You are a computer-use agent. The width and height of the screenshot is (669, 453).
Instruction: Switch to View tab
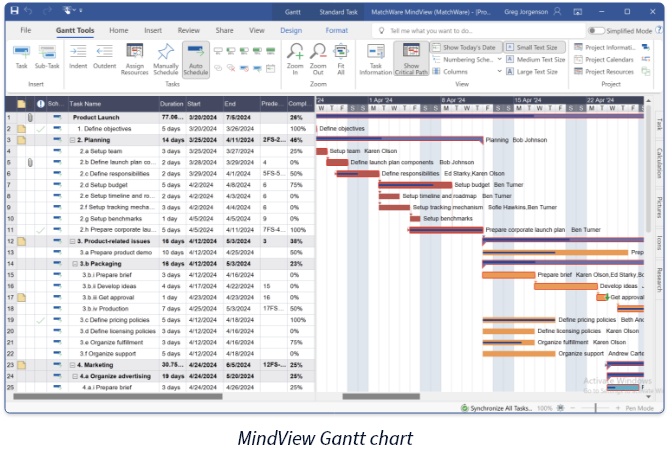pos(256,30)
